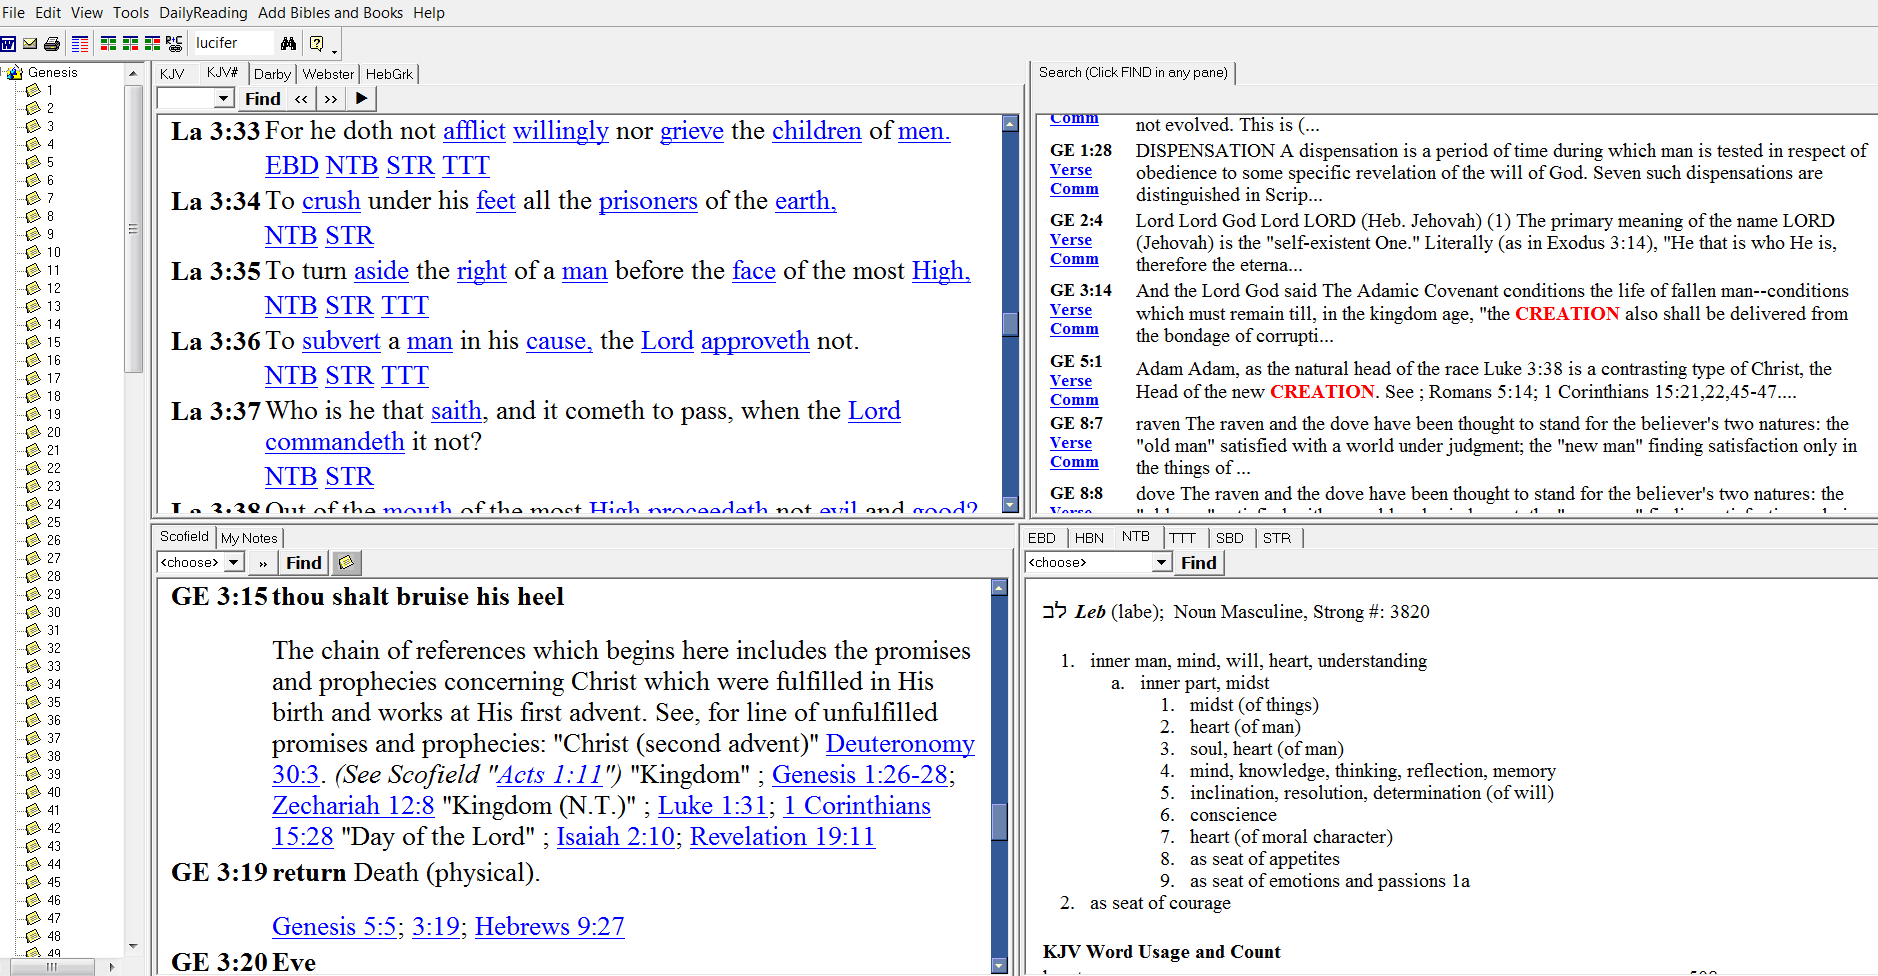Click the email envelope icon
Image resolution: width=1878 pixels, height=976 pixels.
[x=30, y=43]
